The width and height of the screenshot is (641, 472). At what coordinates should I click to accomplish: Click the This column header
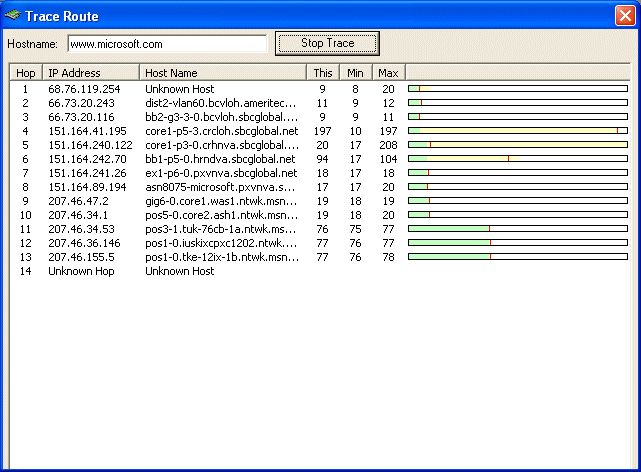(x=322, y=73)
